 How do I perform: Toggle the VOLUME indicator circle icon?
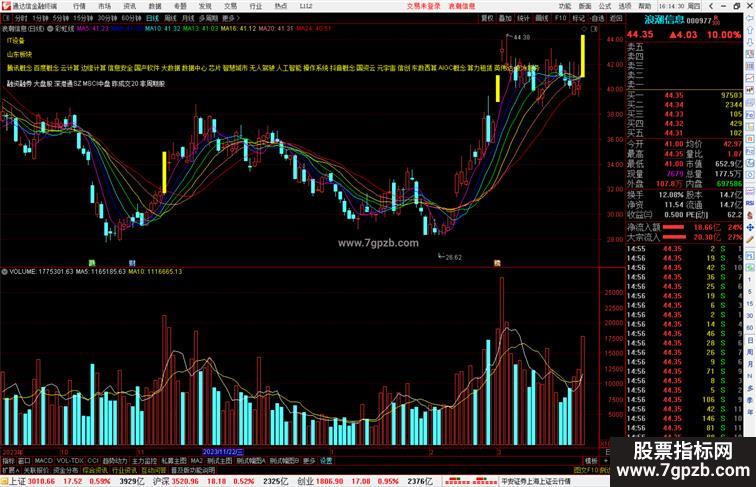point(4,272)
